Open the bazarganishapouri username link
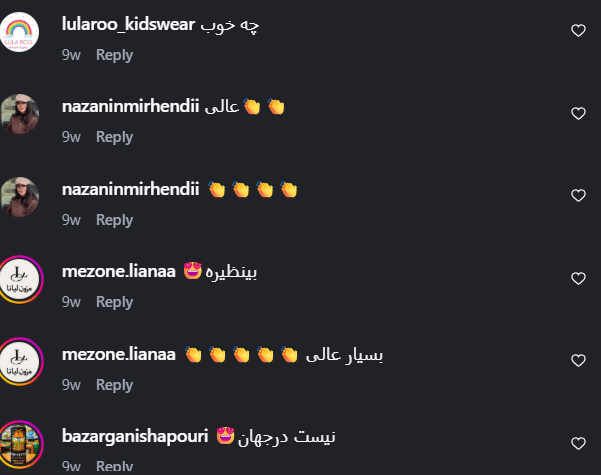This screenshot has height=475, width=601. (x=135, y=436)
